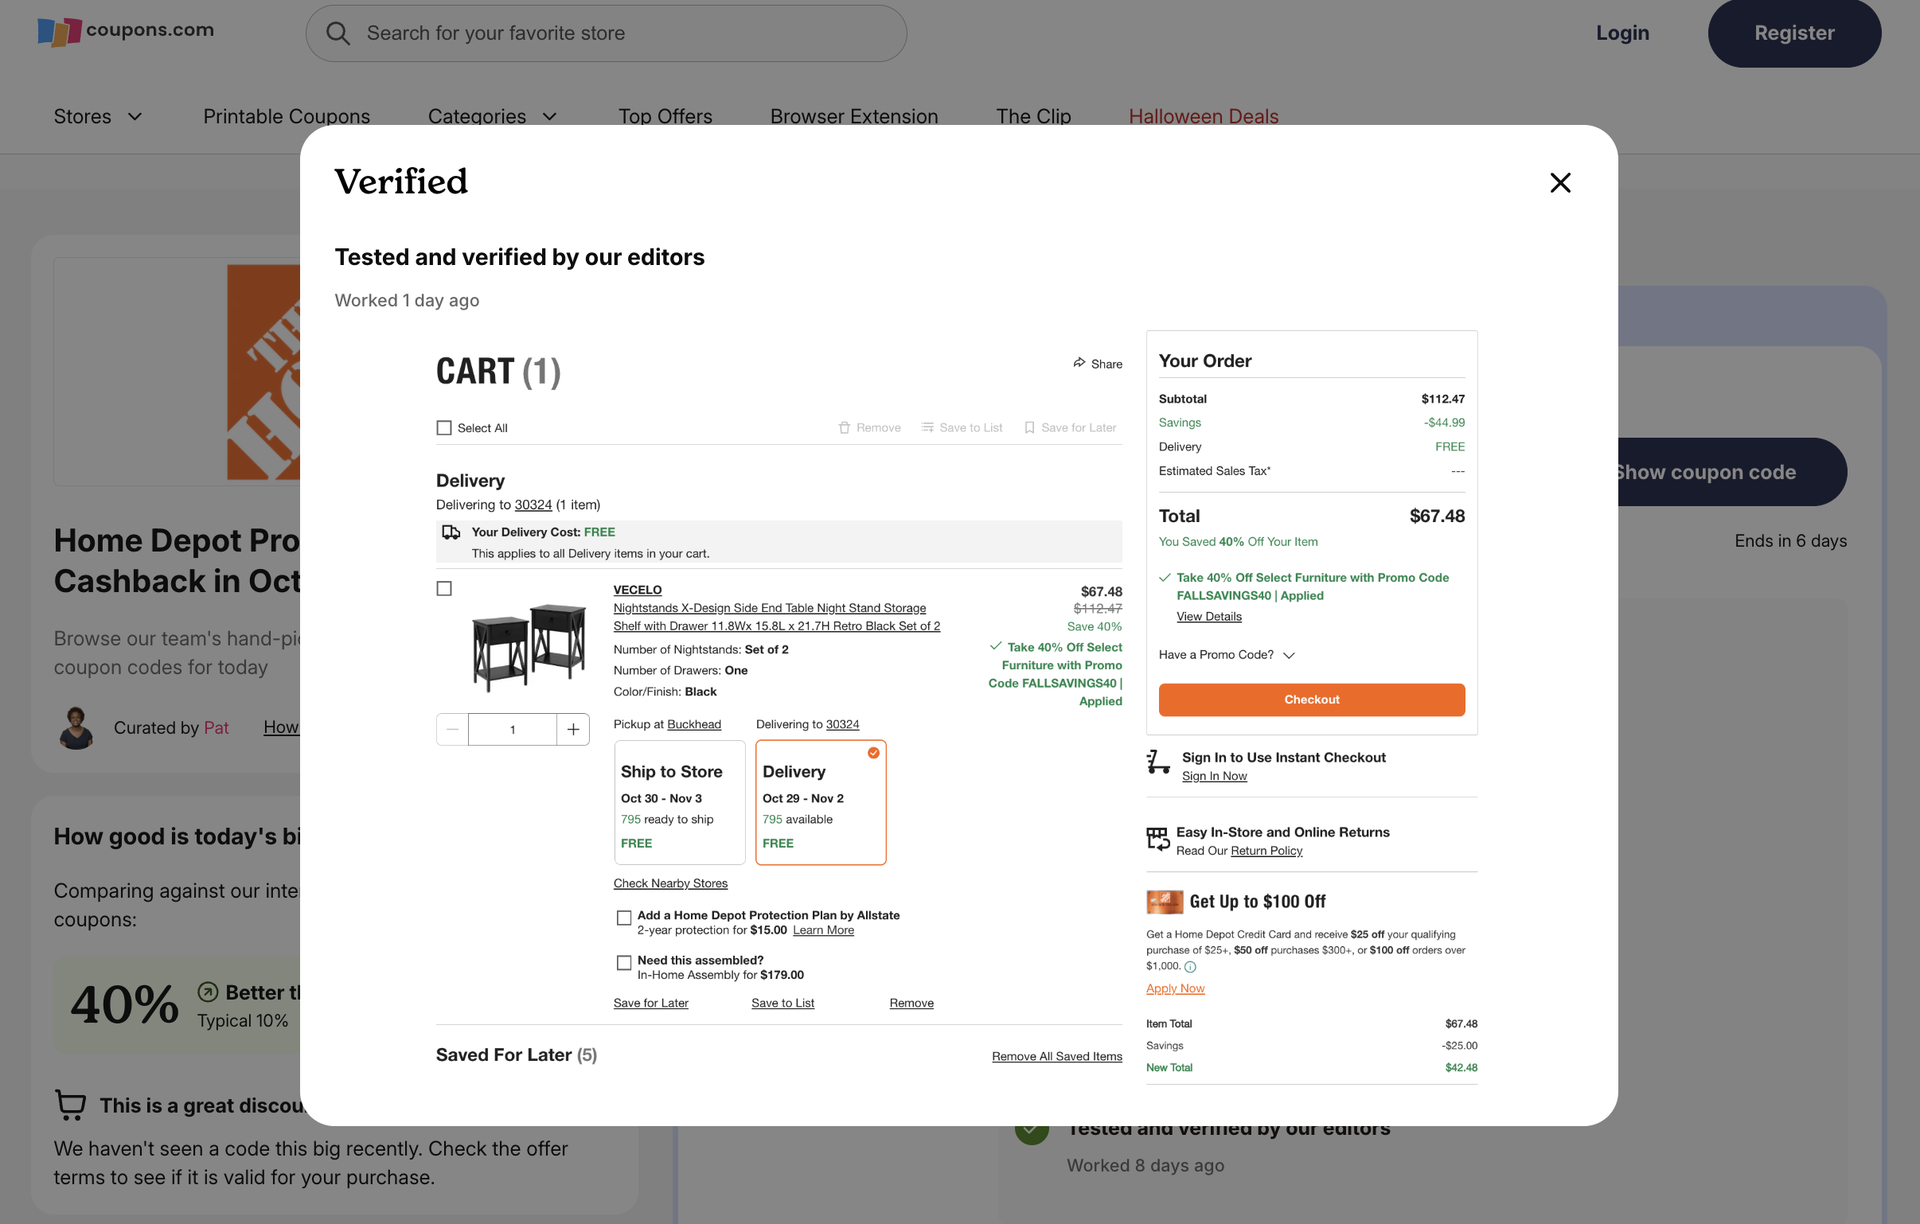Image resolution: width=1920 pixels, height=1224 pixels.
Task: Click the green verified checkmark icon
Action: point(1032,1133)
